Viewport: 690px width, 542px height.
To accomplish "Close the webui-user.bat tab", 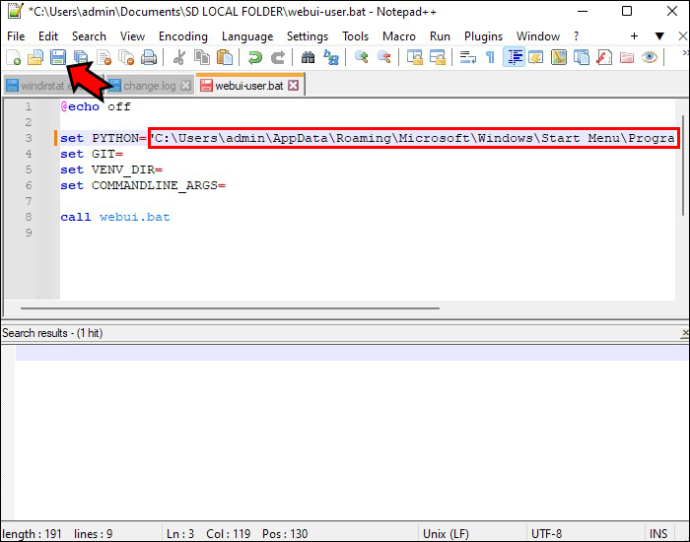I will 293,85.
